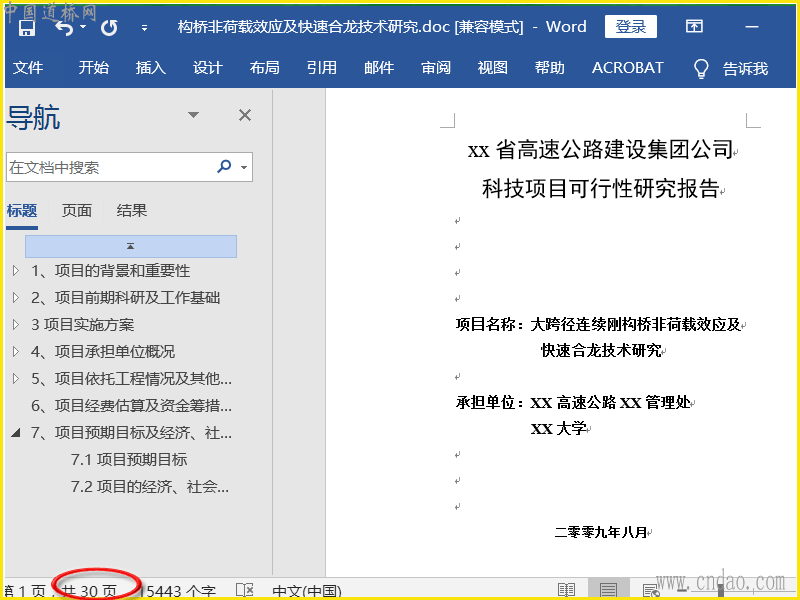Switch to the 设计 ribbon tab
Image resolution: width=800 pixels, height=600 pixels.
[208, 68]
